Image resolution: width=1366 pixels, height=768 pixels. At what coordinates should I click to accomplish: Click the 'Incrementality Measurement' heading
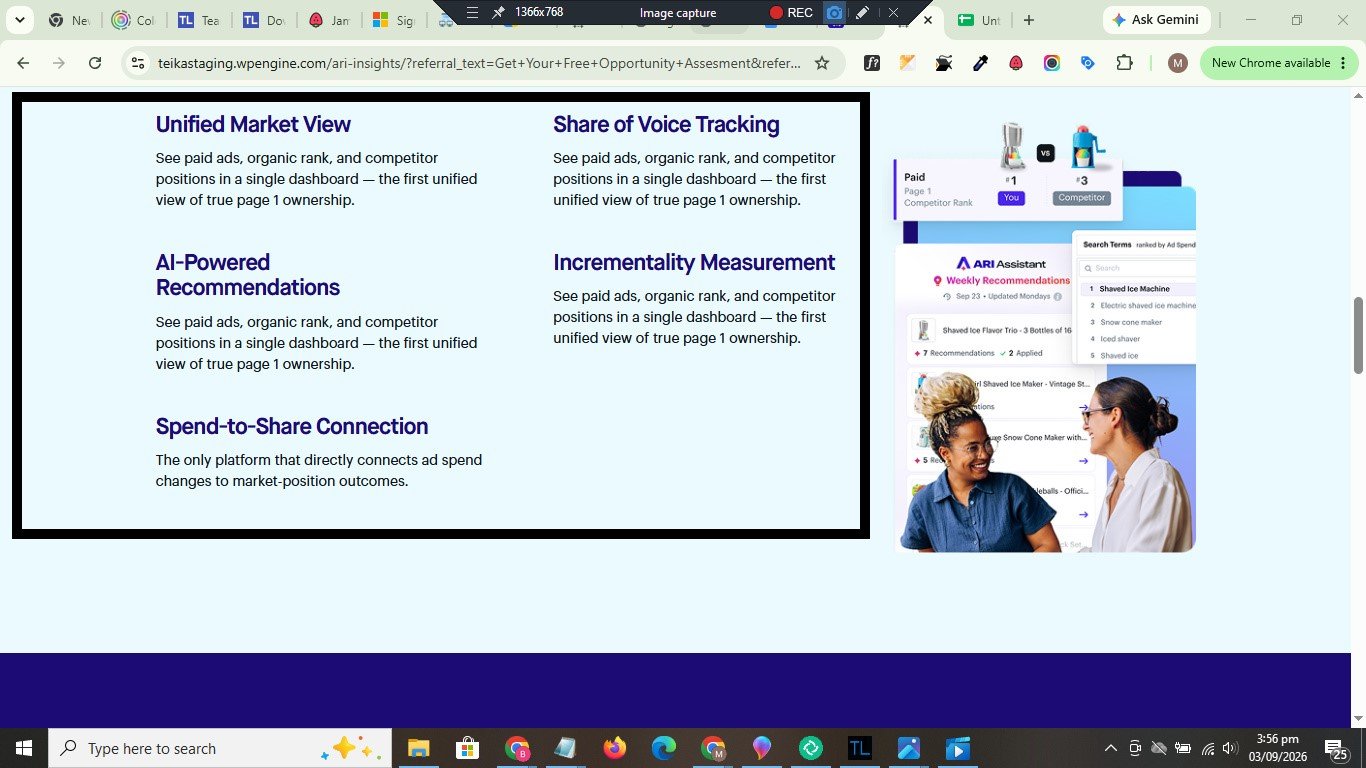(x=694, y=262)
